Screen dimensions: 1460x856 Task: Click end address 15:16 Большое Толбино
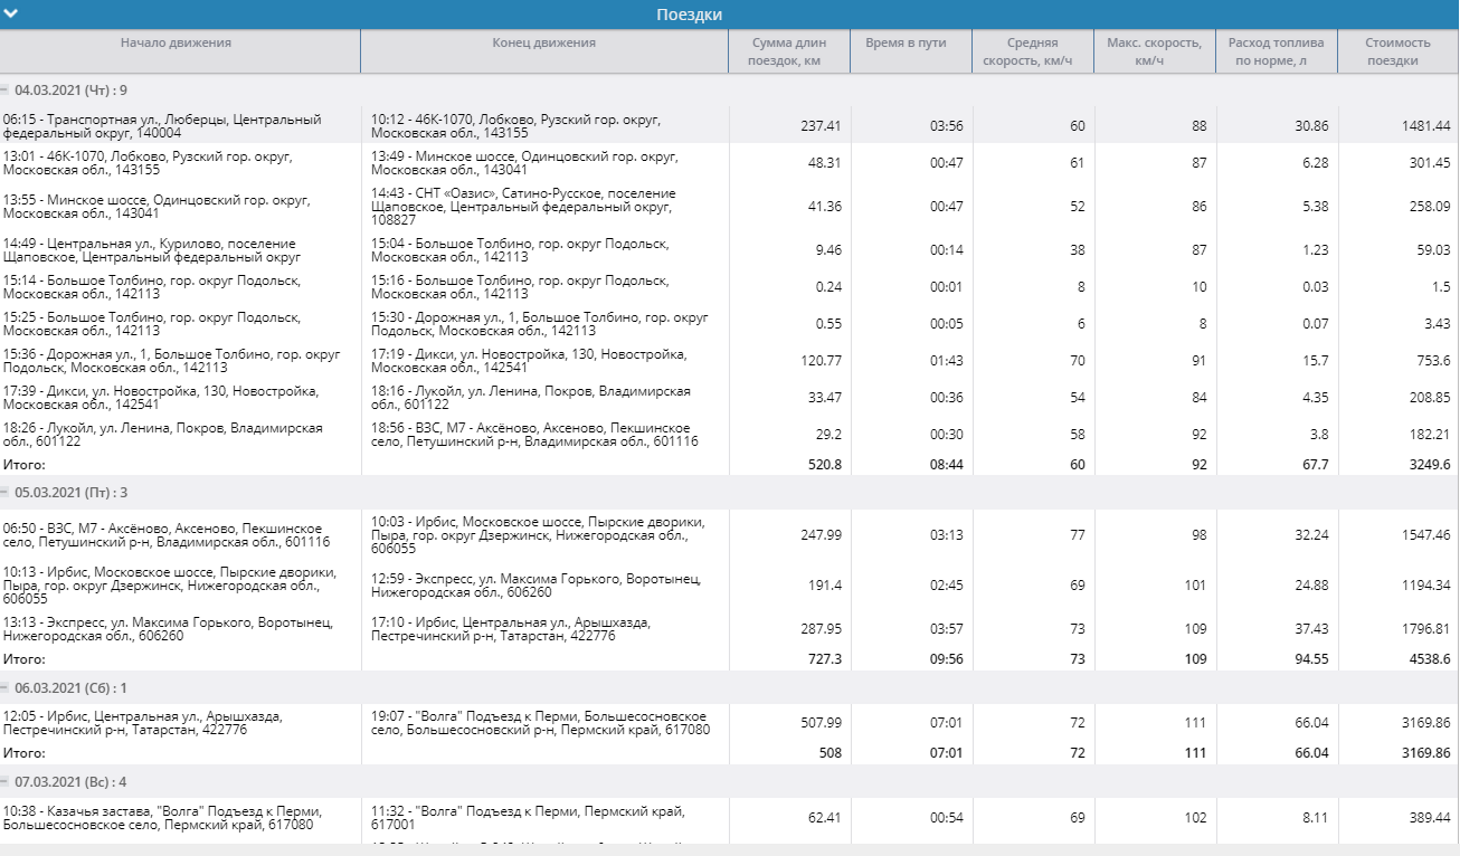pos(521,287)
